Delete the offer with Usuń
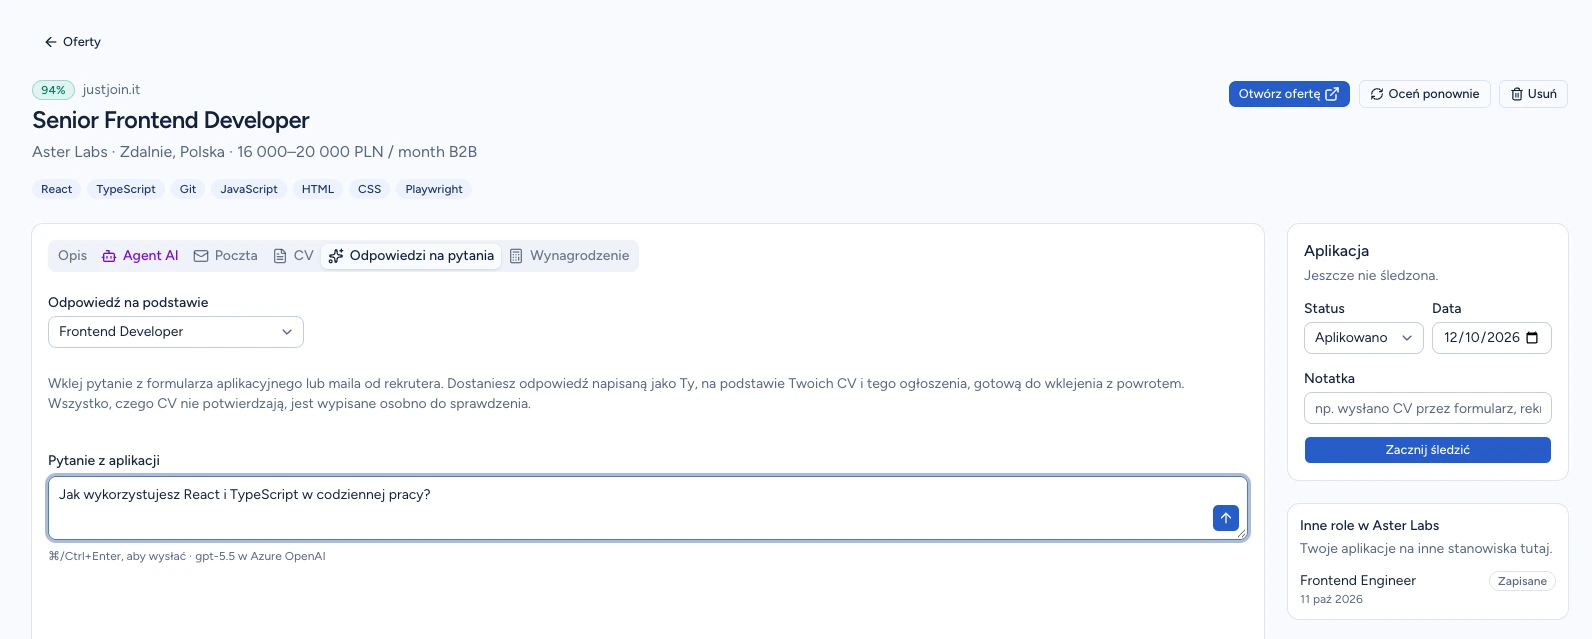 (1533, 94)
